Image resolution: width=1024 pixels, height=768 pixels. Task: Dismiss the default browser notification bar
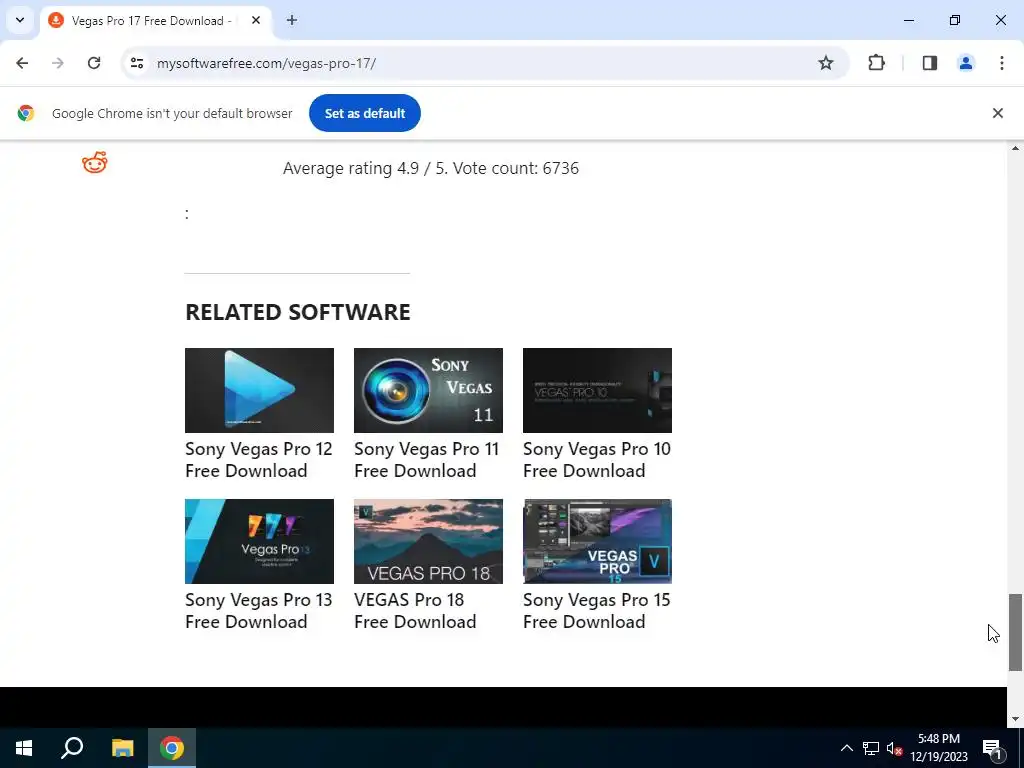(x=998, y=113)
